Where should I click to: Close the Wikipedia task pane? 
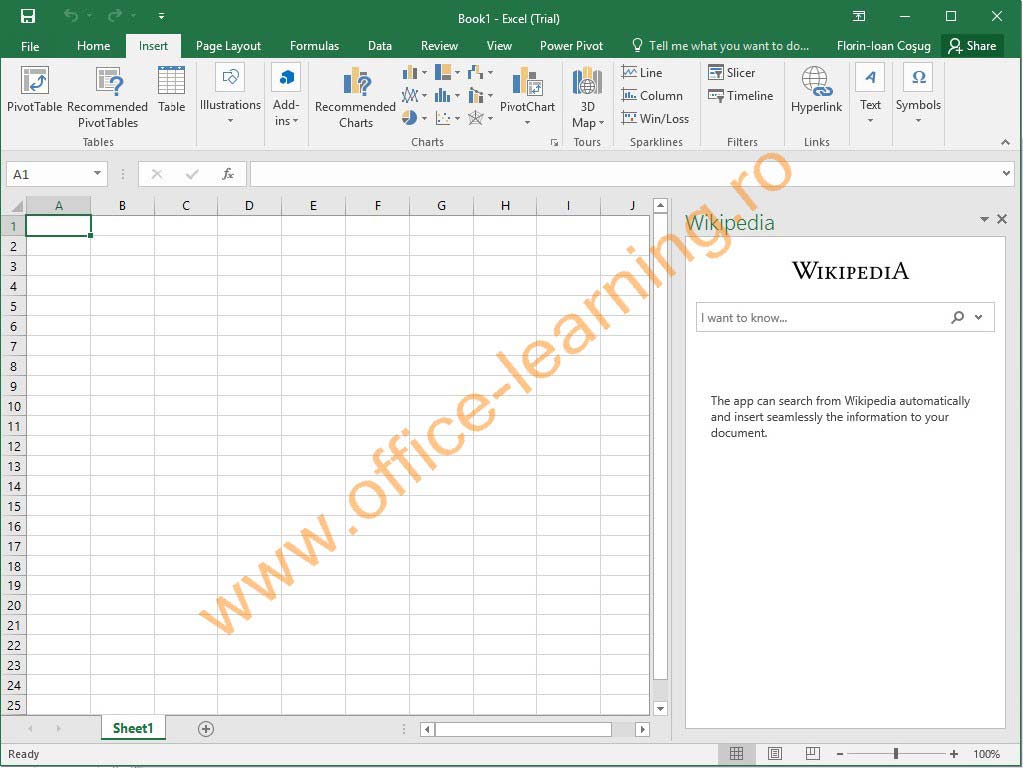1002,219
